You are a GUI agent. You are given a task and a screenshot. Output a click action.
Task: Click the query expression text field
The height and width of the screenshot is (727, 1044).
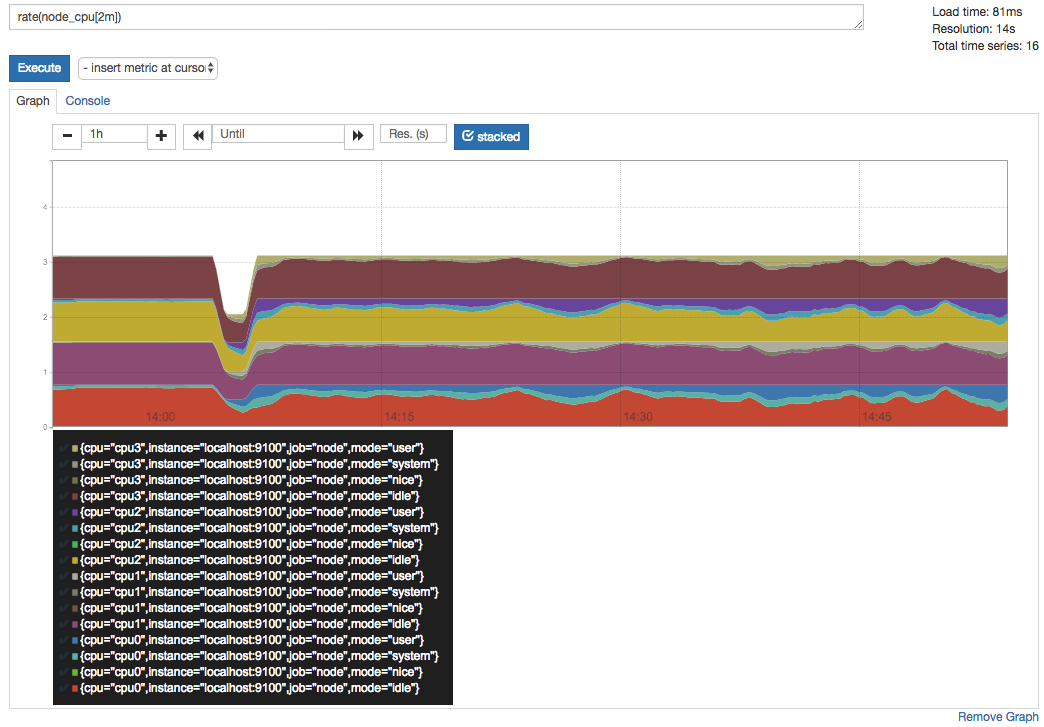pos(436,17)
